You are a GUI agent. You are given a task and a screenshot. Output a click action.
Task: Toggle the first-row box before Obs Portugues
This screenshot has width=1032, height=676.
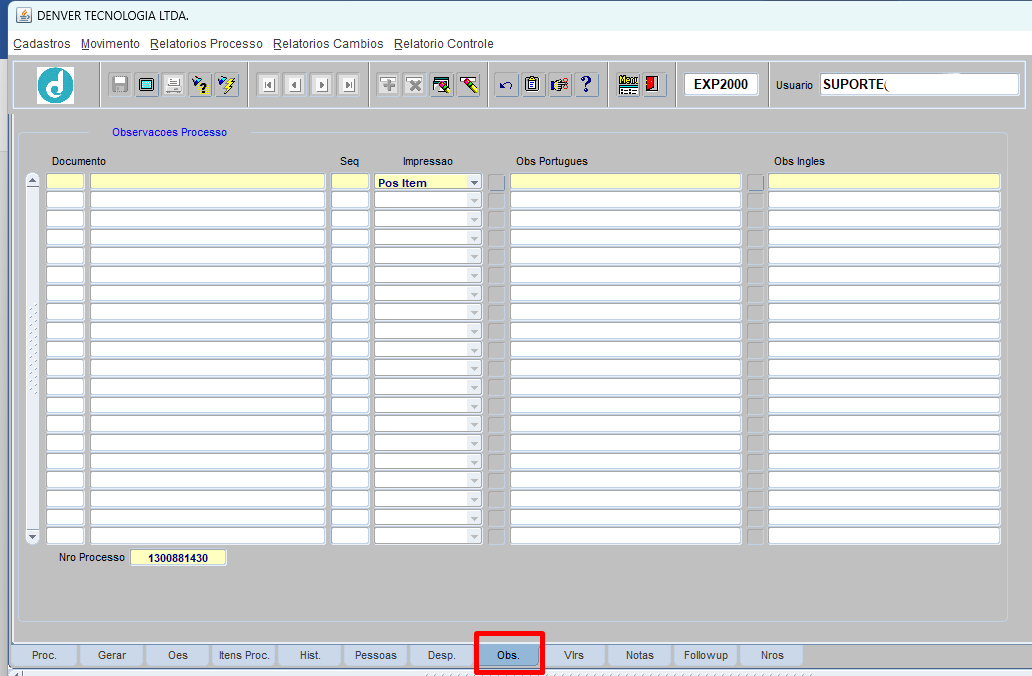497,182
